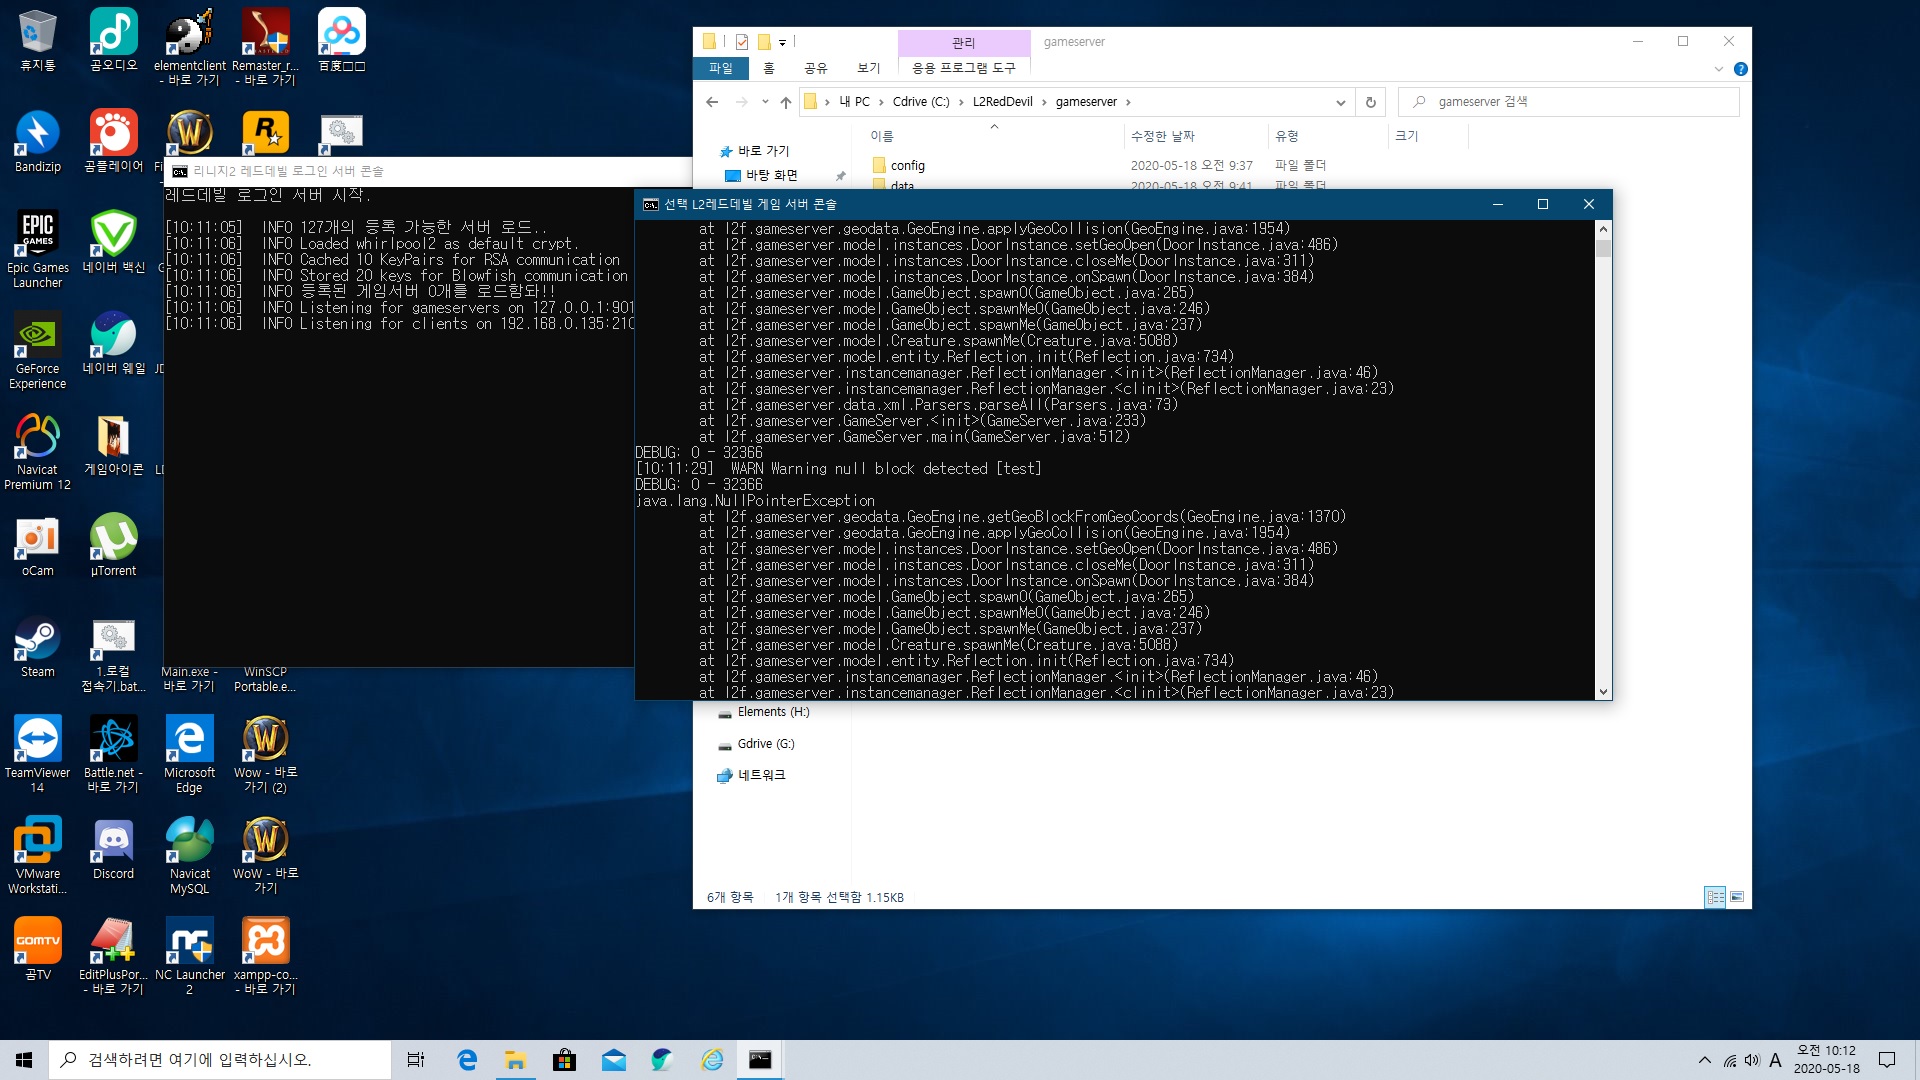Go back in Explorer navigation

712,102
